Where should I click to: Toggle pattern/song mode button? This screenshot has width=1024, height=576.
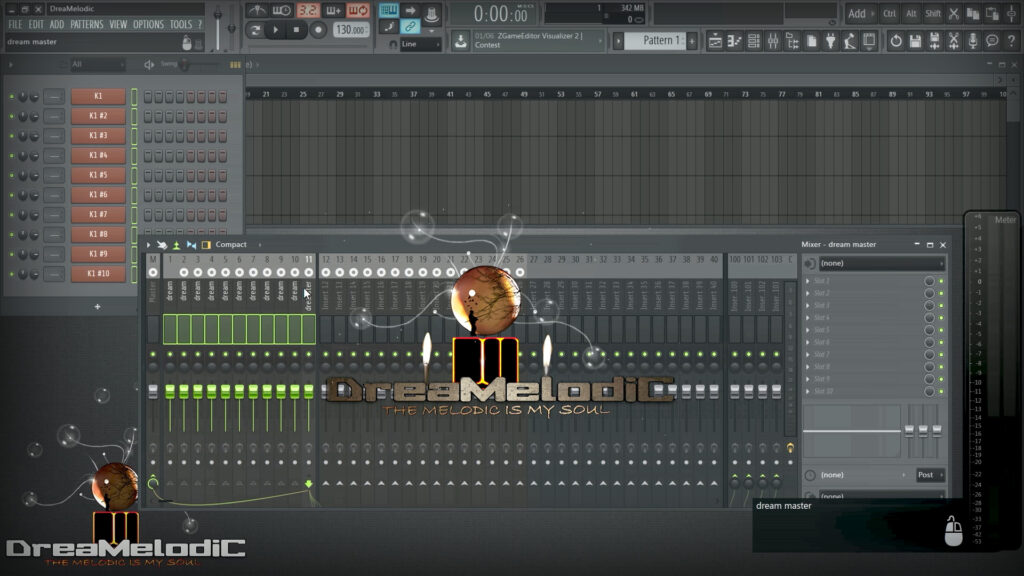255,29
